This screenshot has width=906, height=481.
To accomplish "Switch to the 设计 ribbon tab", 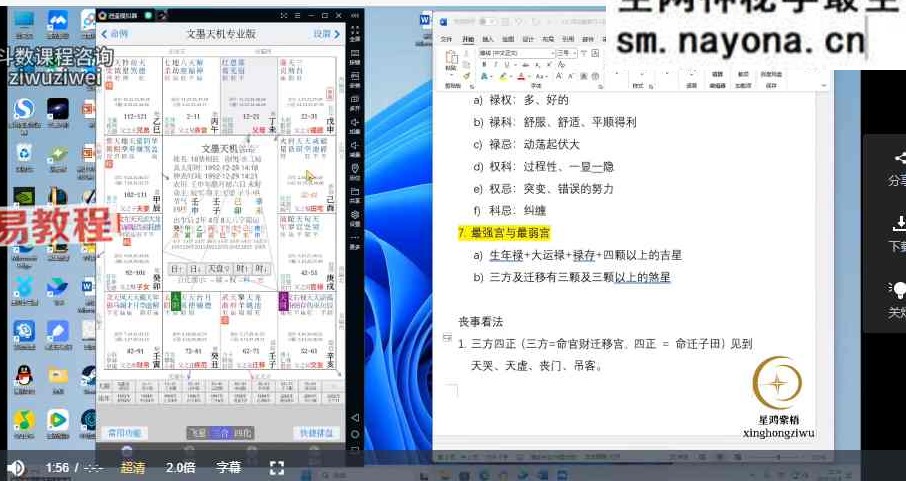I will (528, 39).
